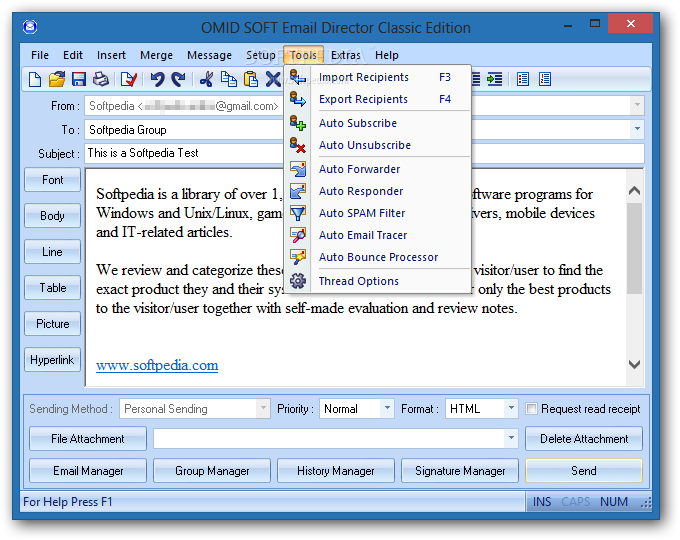Click the message body scrollbar down arrow

pyautogui.click(x=634, y=364)
